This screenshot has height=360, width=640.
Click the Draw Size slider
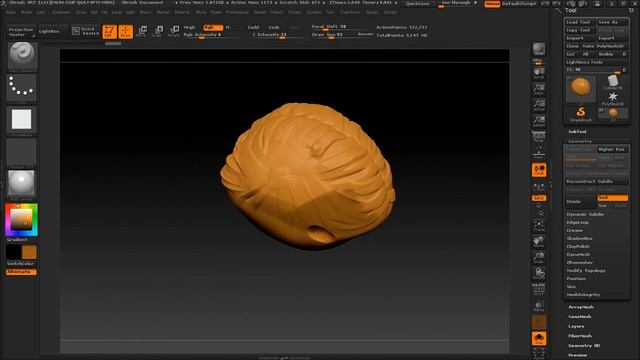pyautogui.click(x=333, y=35)
